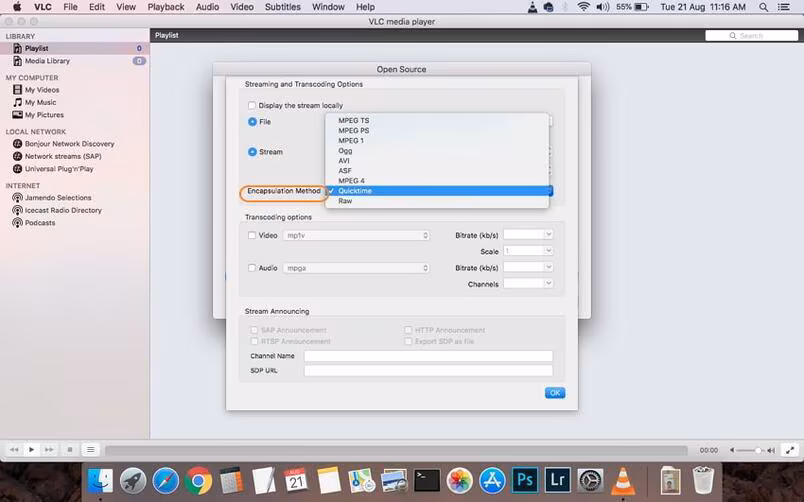Open the Subtitles menu in the menu bar

[x=283, y=7]
